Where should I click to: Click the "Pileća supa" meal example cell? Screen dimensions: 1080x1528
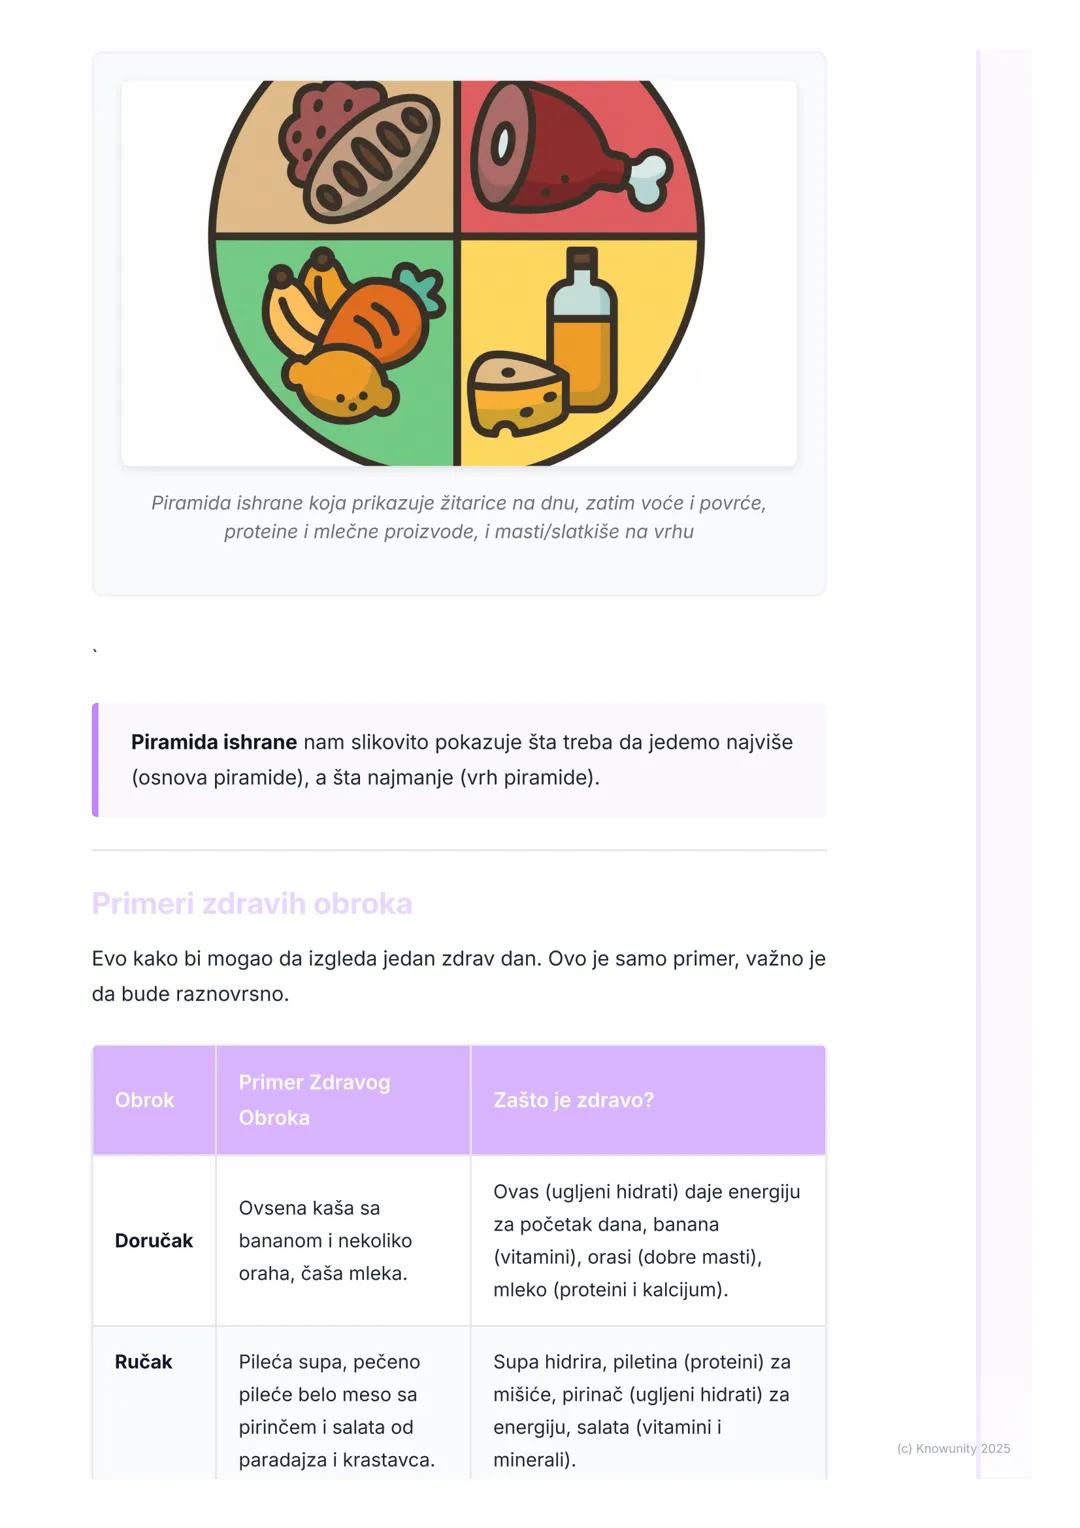[x=337, y=1410]
